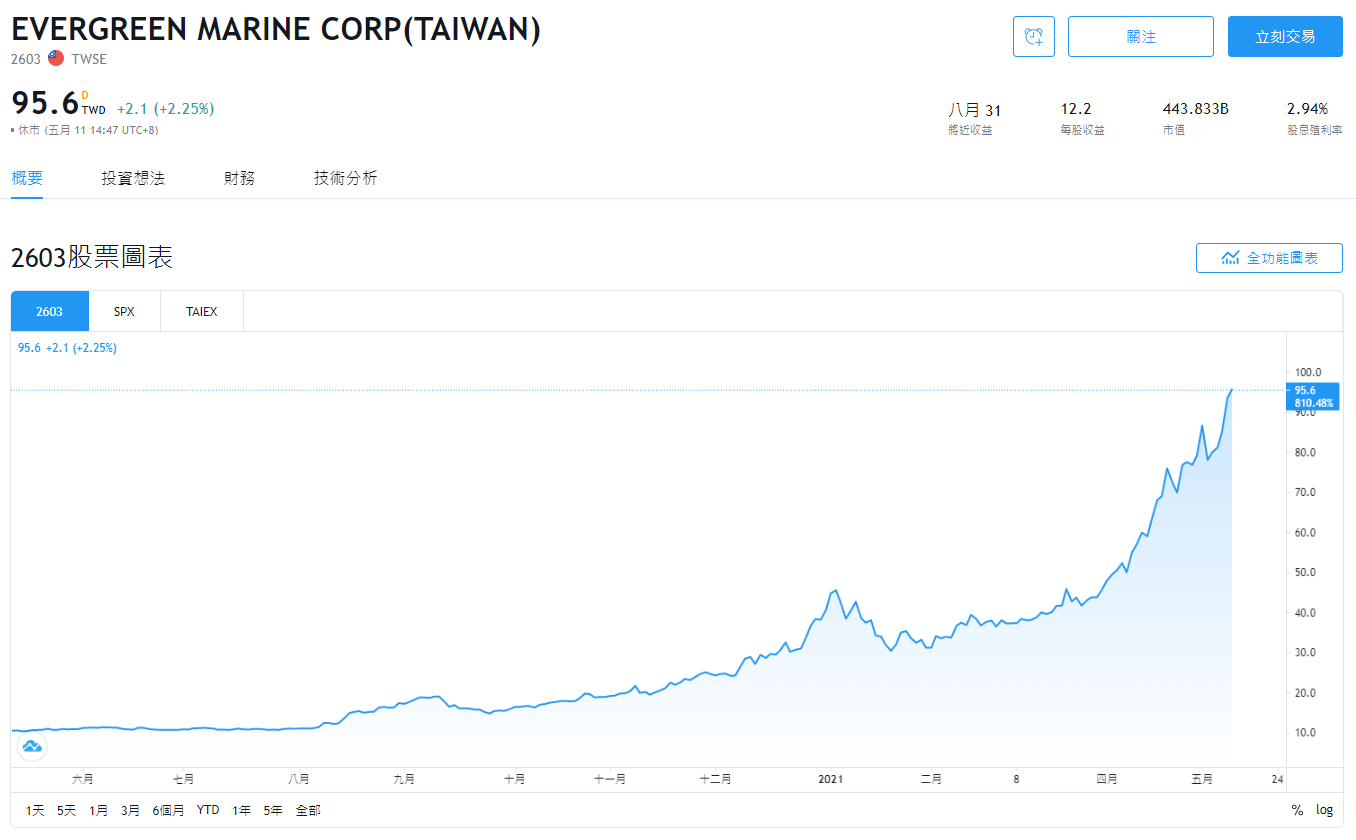The image size is (1356, 840).
Task: Click the 八月 31 upcoming earnings date
Action: click(974, 109)
